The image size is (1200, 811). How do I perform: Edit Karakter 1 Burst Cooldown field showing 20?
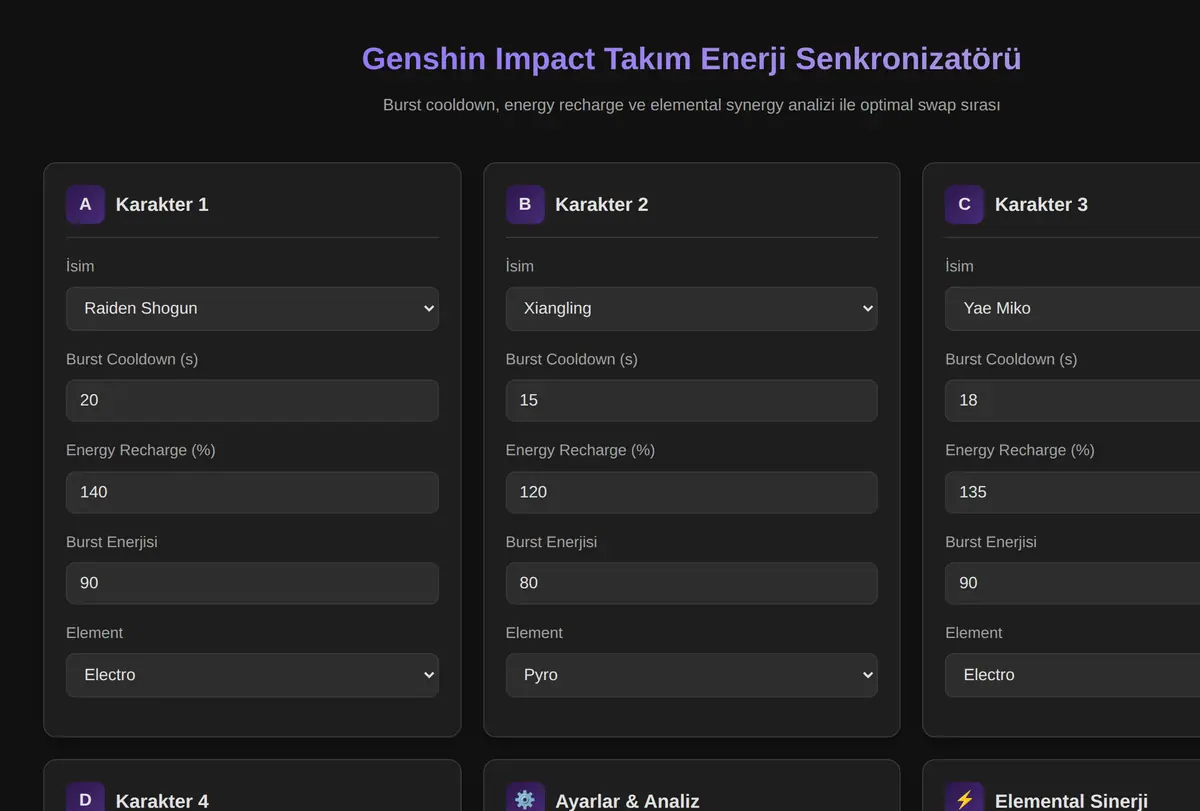point(252,400)
